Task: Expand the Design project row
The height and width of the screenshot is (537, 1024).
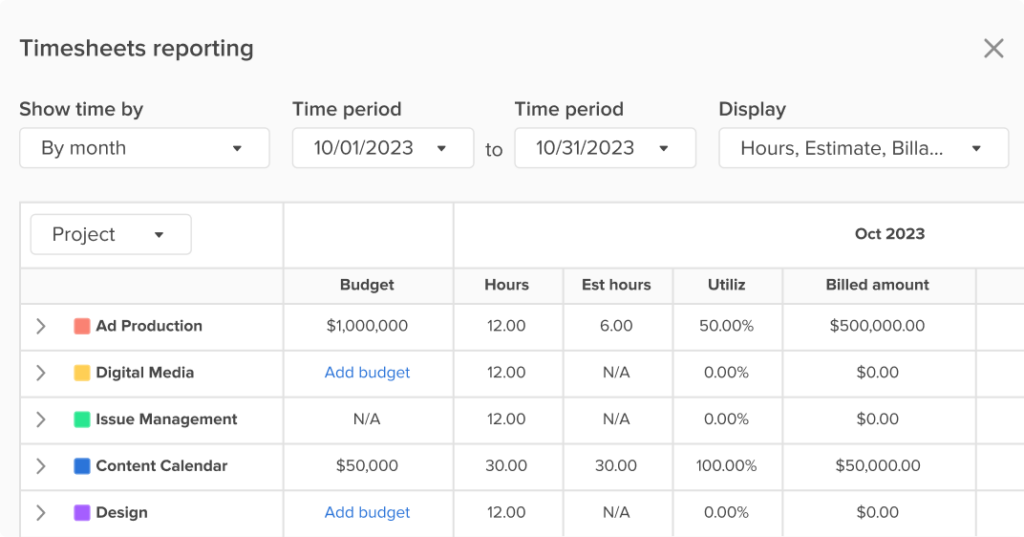Action: (x=40, y=513)
